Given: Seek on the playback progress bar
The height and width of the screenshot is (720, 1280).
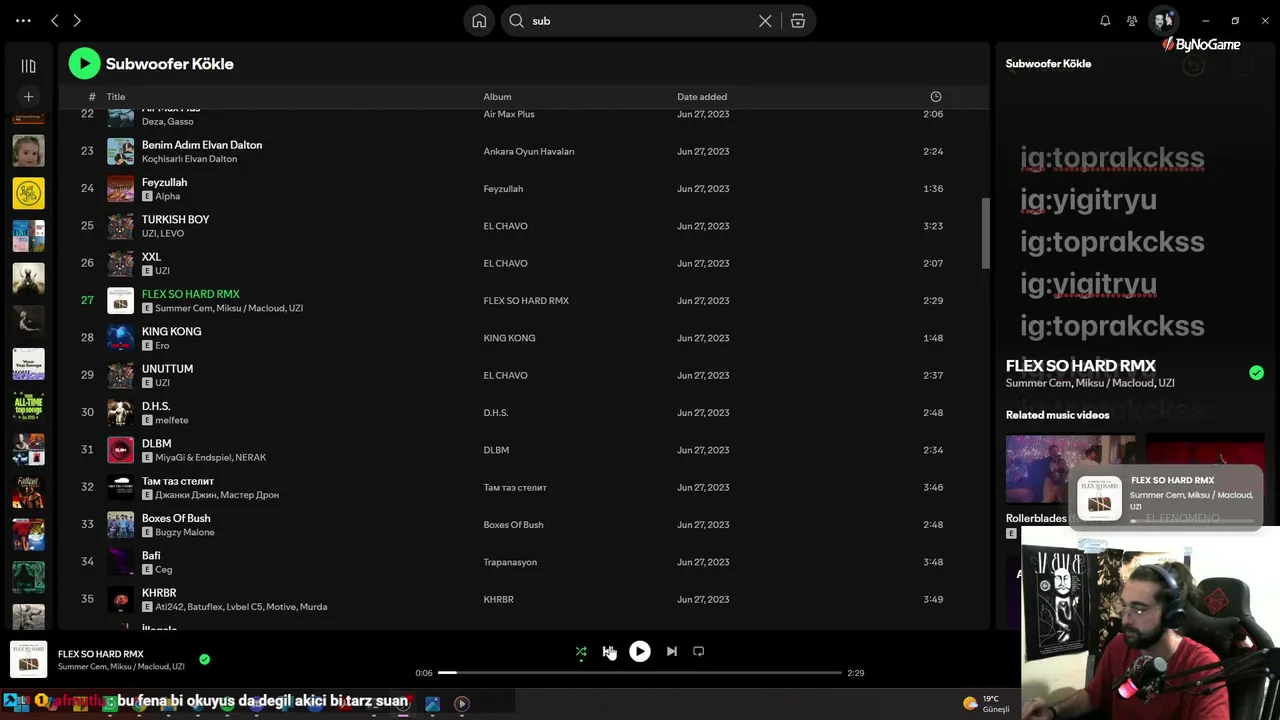Looking at the screenshot, I should (640, 673).
